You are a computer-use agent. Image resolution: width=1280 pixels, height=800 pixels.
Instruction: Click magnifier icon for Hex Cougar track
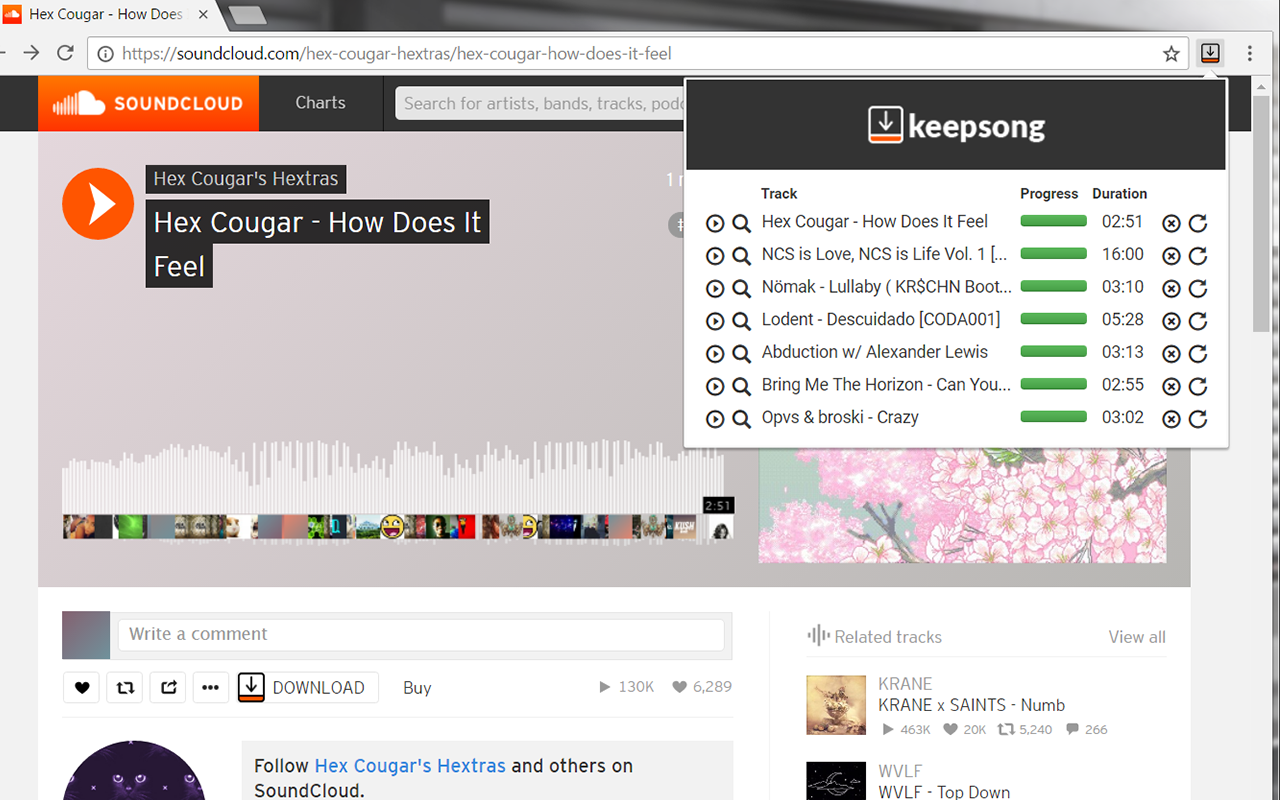[x=741, y=224]
